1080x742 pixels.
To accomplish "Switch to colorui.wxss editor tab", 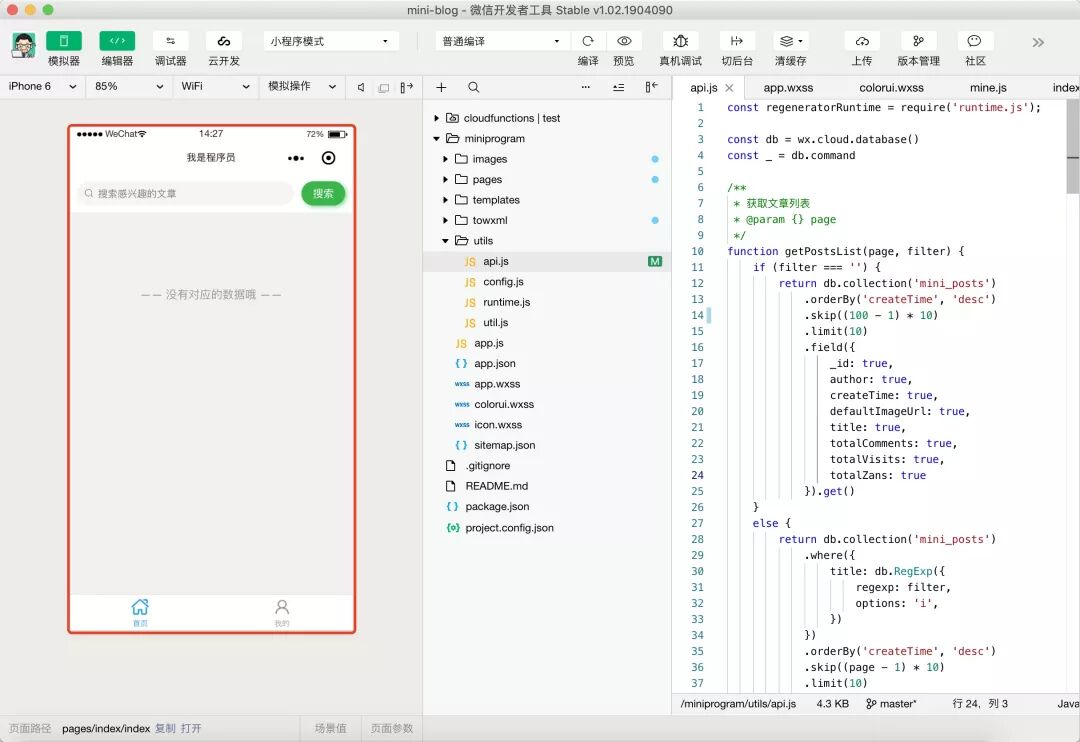I will (891, 87).
